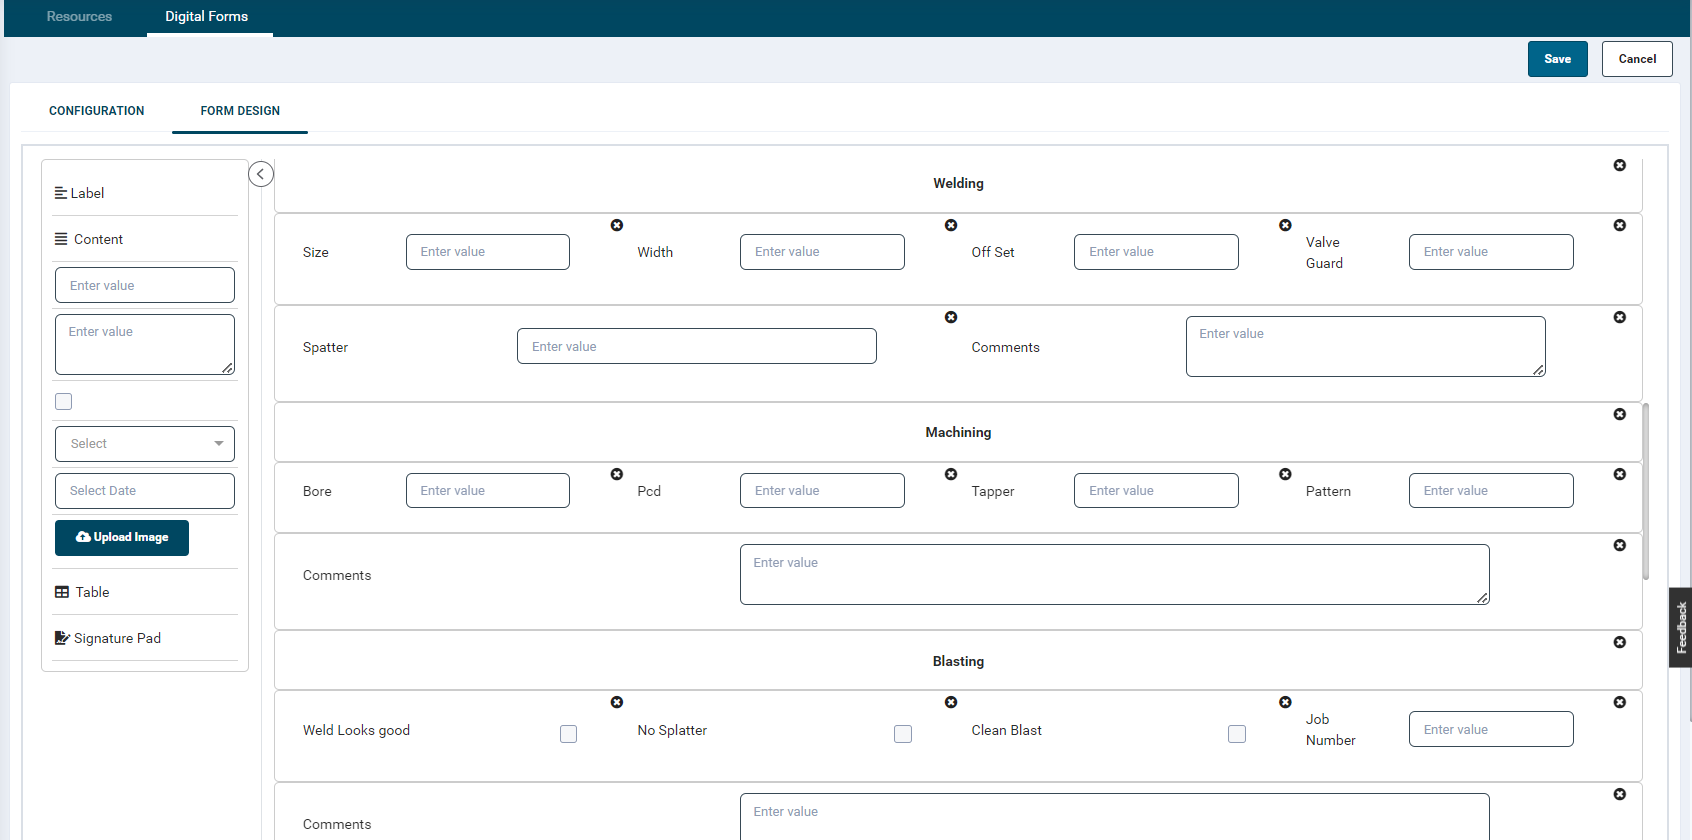Image resolution: width=1692 pixels, height=840 pixels.
Task: Remove the Welding header row
Action: click(1619, 165)
